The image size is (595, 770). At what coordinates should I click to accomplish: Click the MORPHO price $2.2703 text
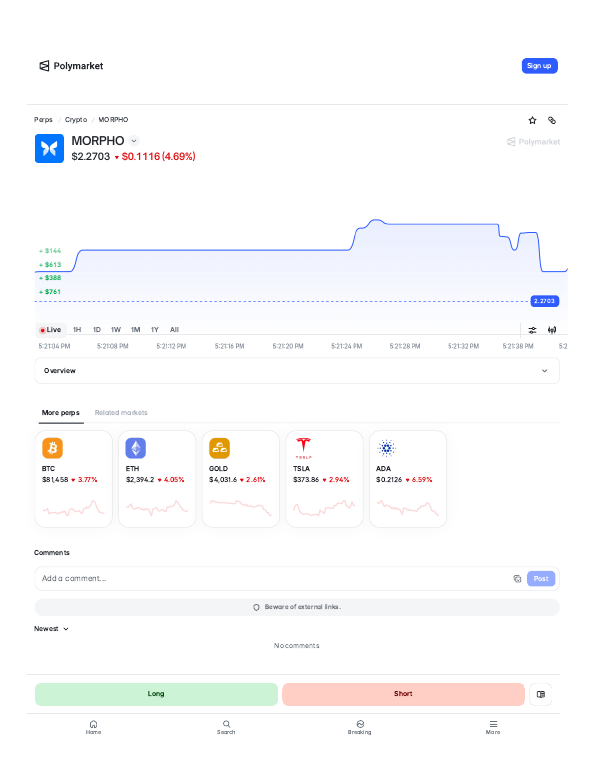pyautogui.click(x=91, y=157)
